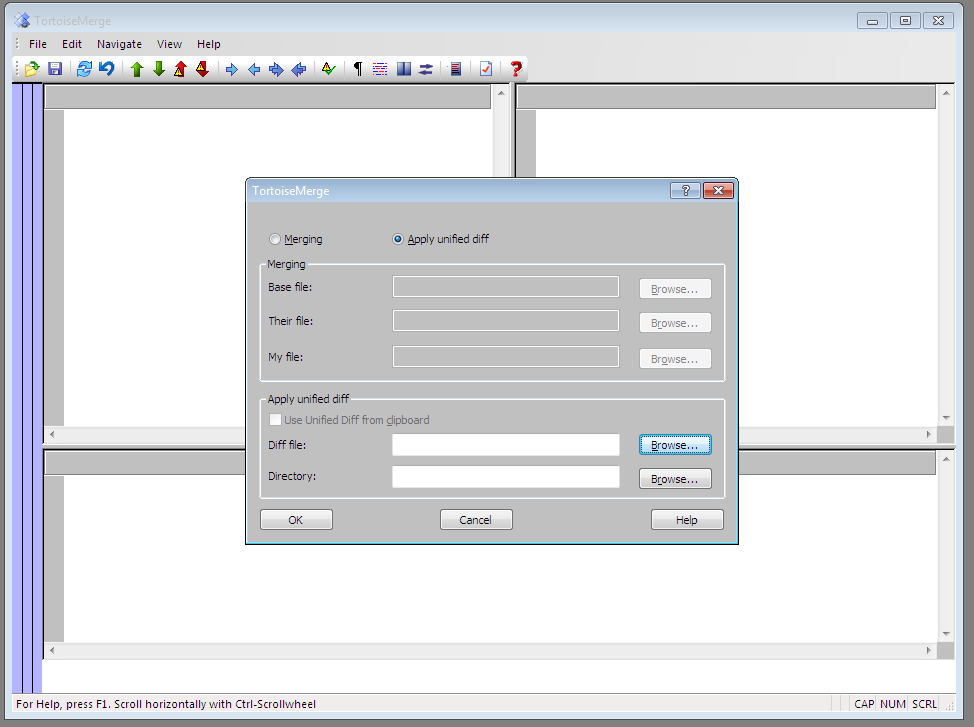Click the Open file toolbar icon
The height and width of the screenshot is (727, 974).
(32, 69)
